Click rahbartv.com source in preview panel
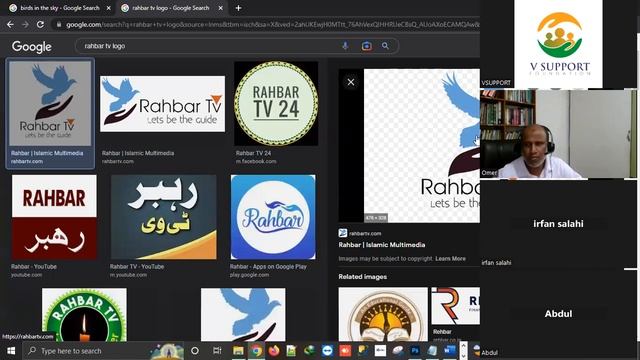Viewport: 640px width, 360px height. point(365,233)
